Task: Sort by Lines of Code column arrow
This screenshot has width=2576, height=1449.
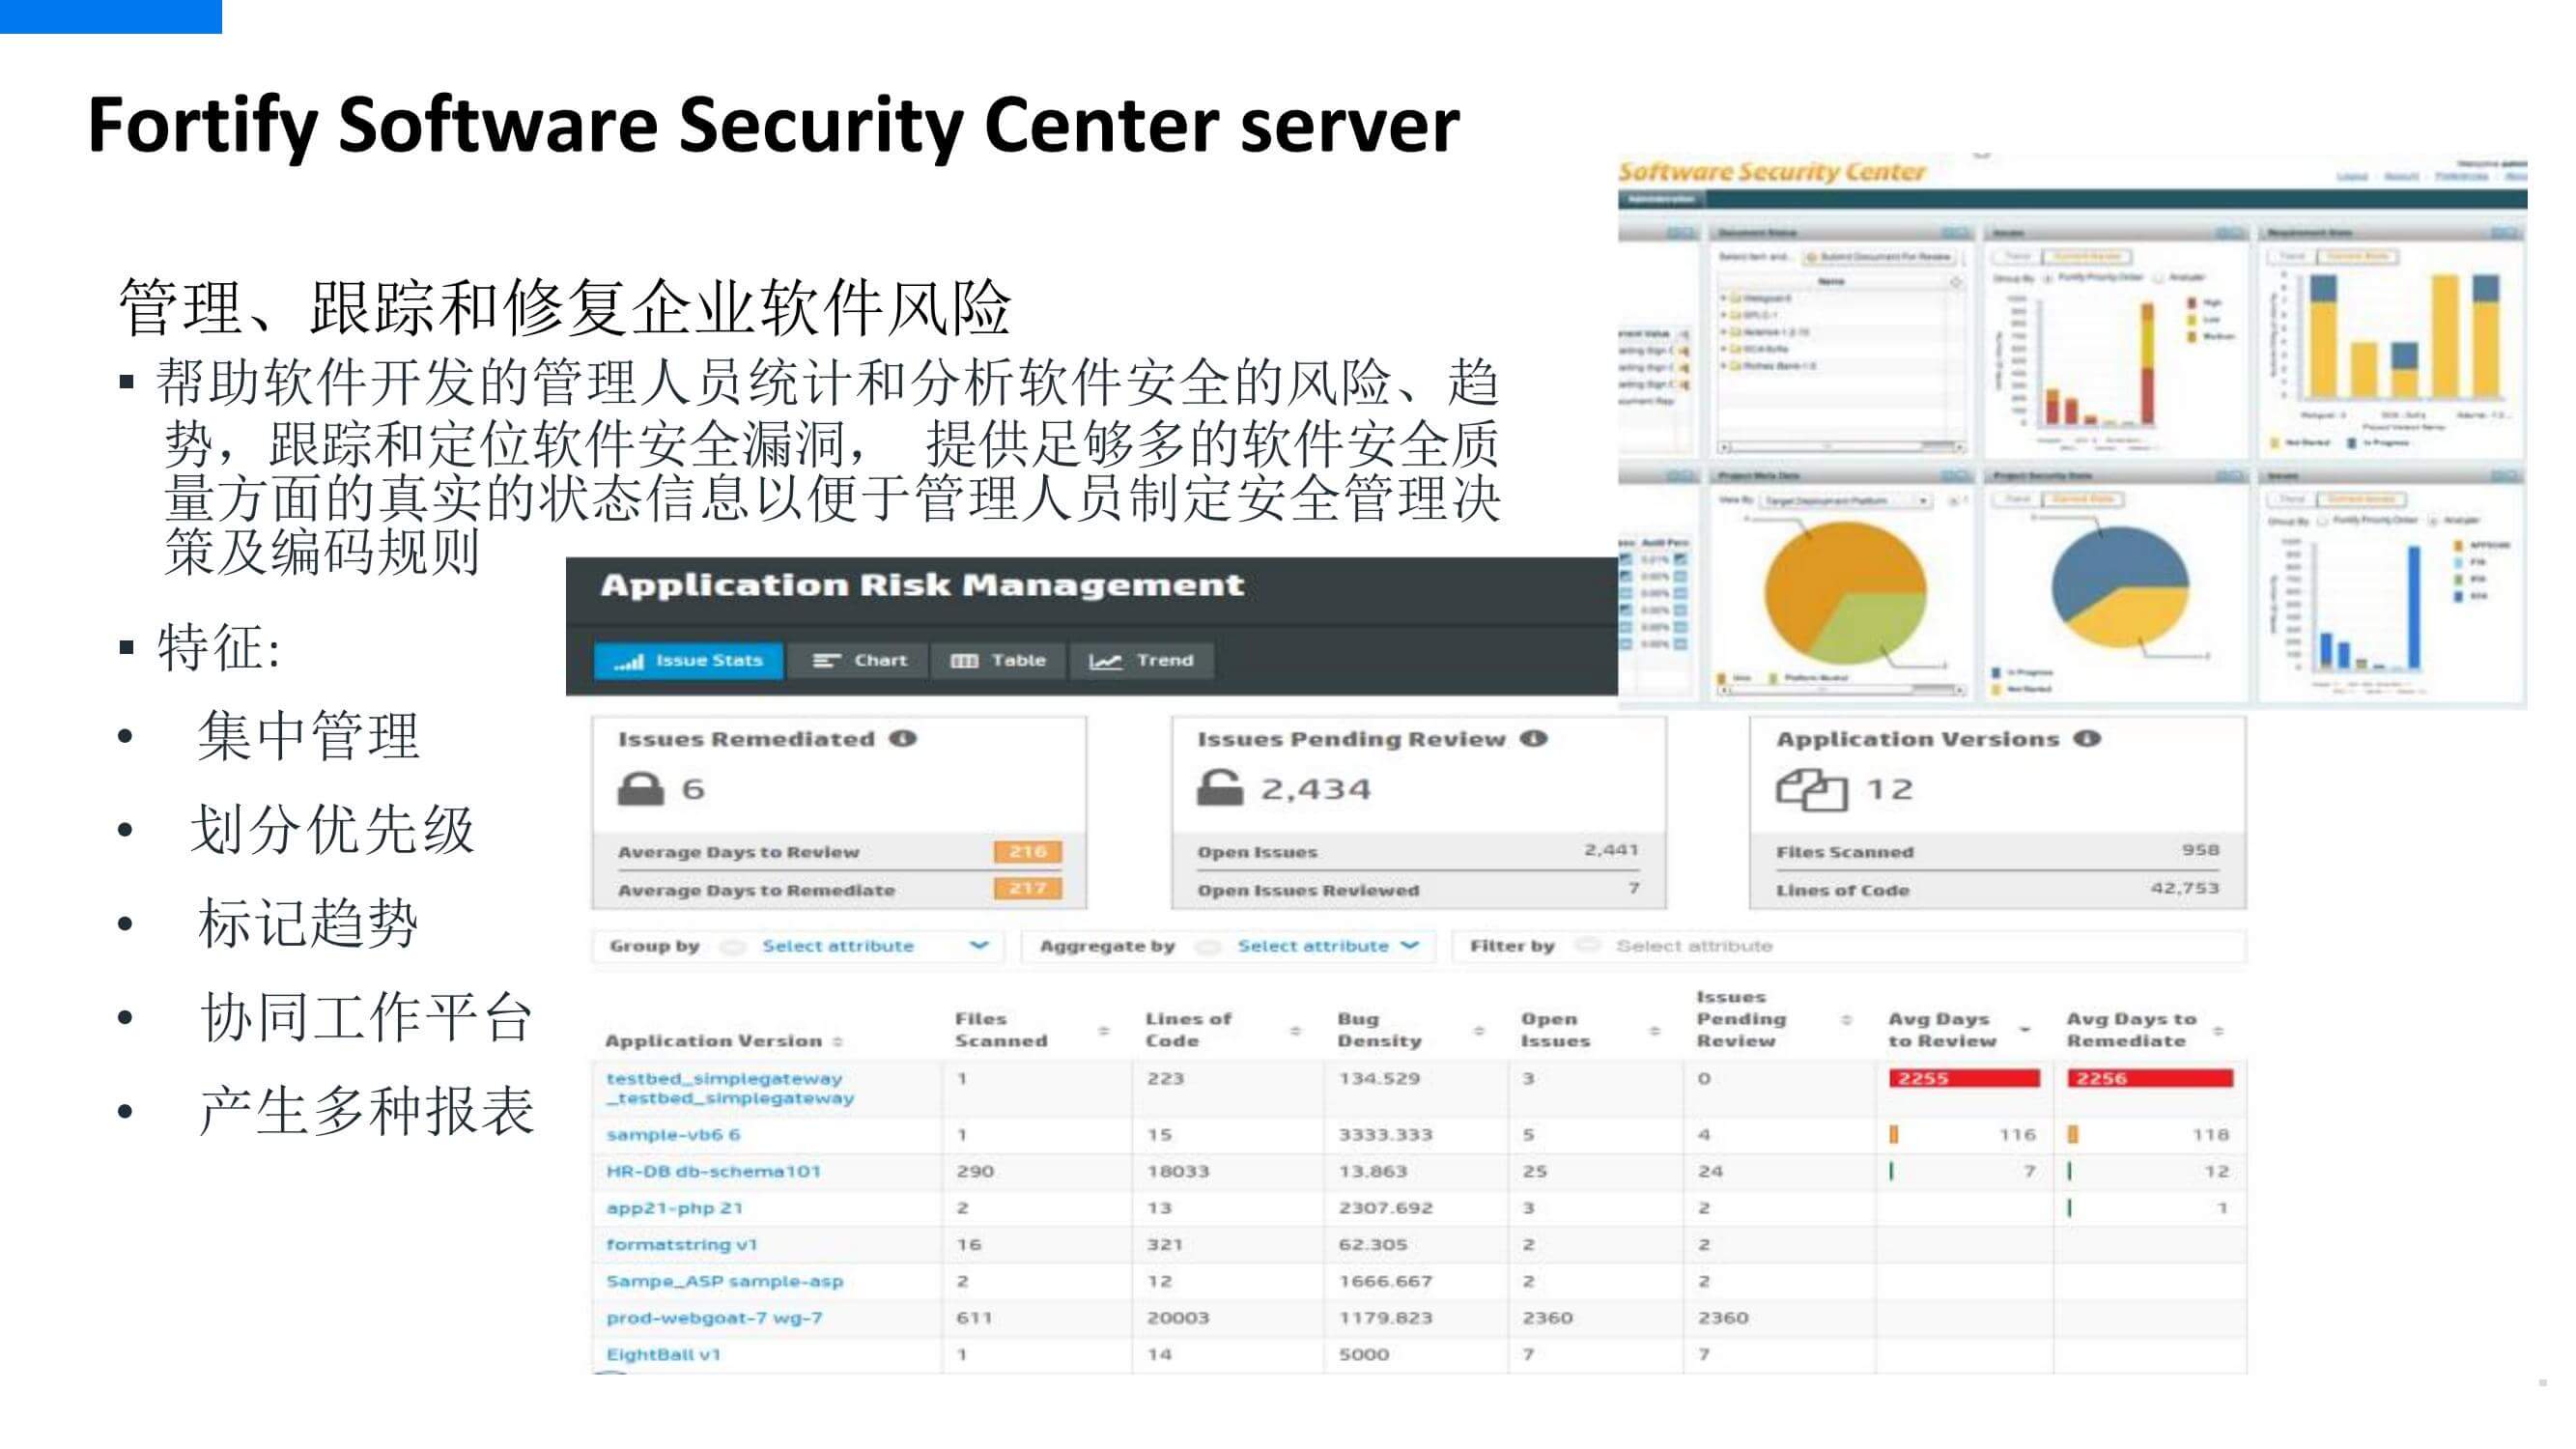Action: click(1295, 1030)
